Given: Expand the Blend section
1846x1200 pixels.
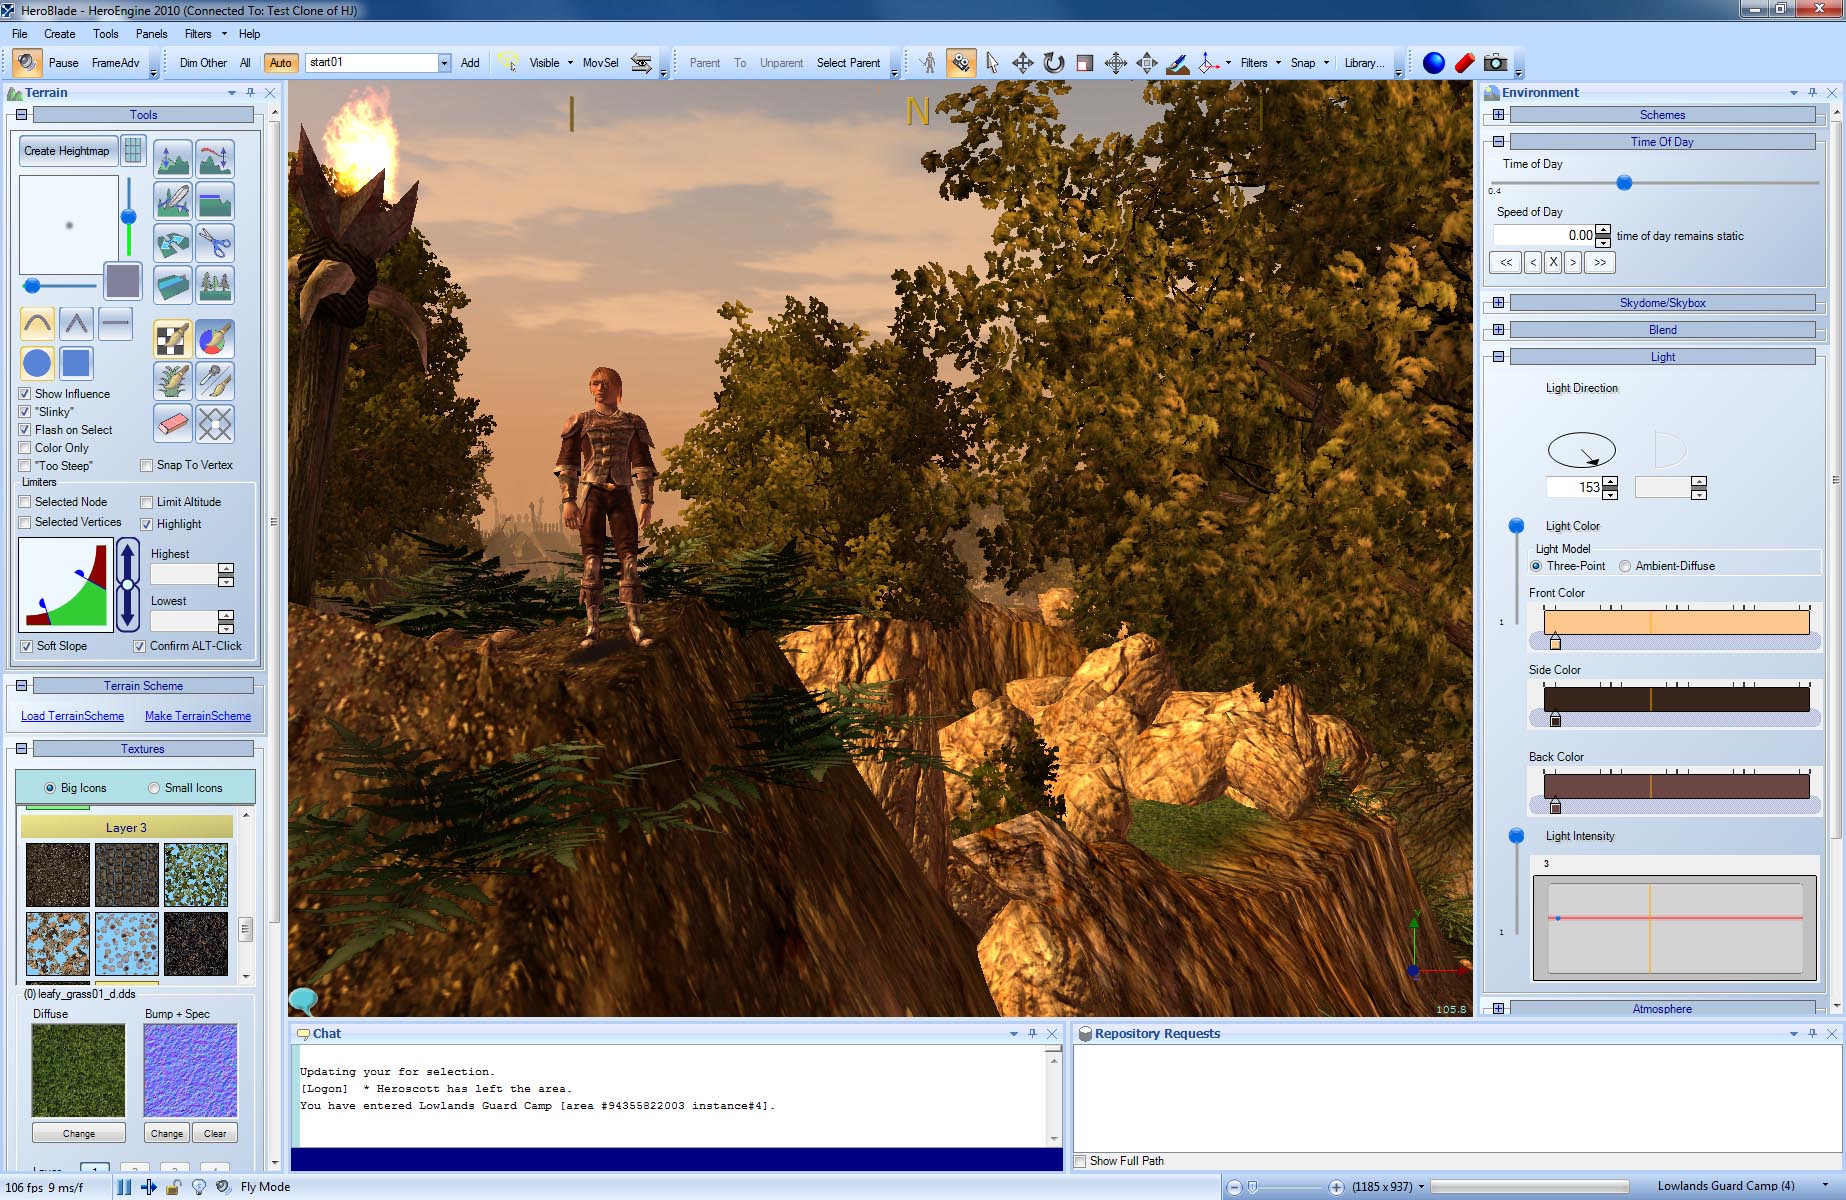Looking at the screenshot, I should click(1498, 330).
